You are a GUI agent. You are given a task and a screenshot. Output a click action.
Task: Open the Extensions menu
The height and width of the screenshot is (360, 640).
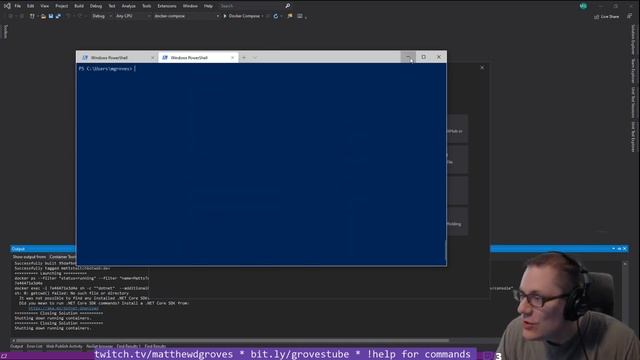coord(167,6)
